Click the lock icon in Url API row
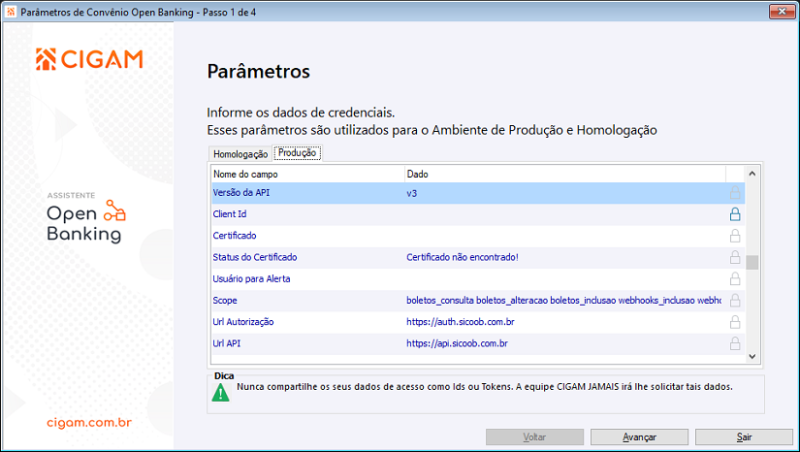The width and height of the screenshot is (800, 452). coord(735,343)
